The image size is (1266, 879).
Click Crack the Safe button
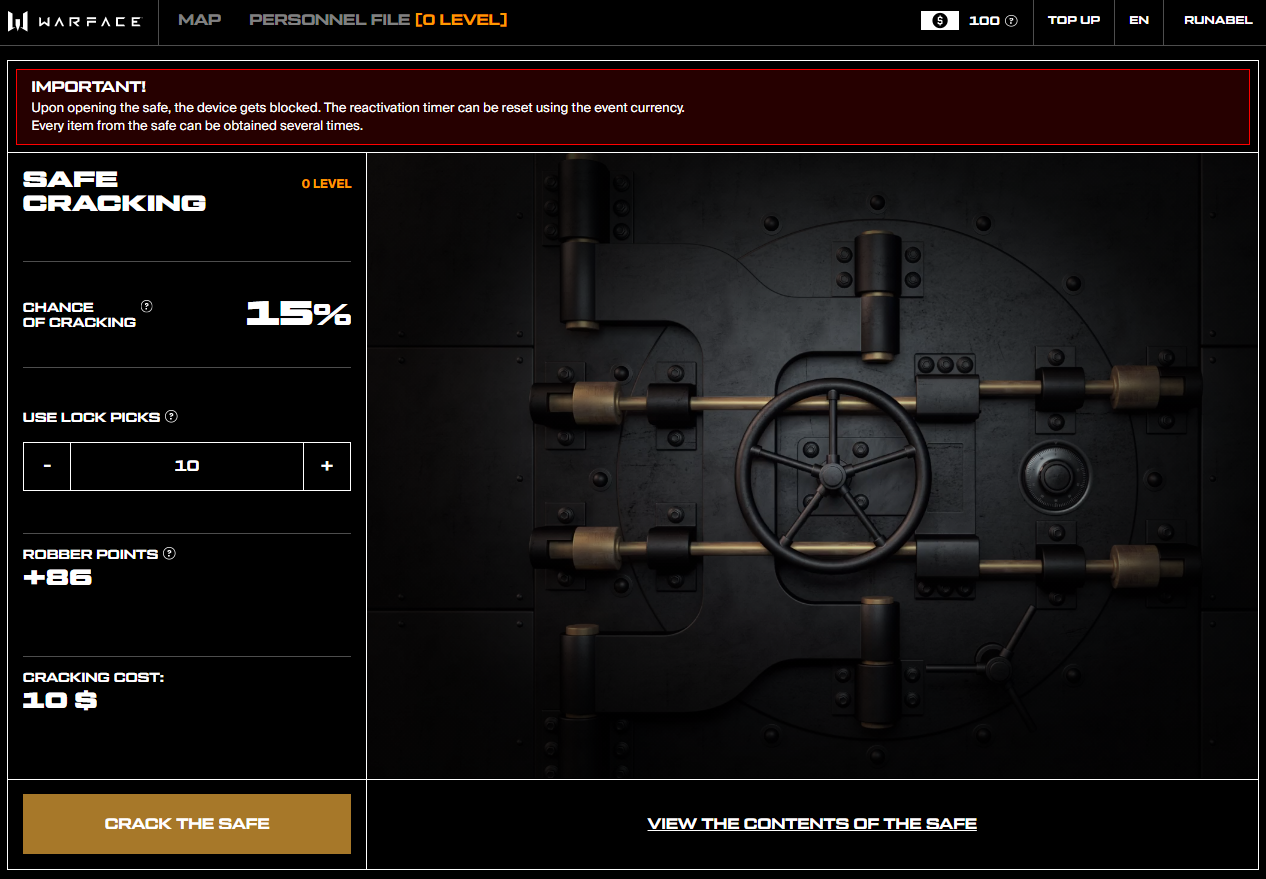(187, 824)
